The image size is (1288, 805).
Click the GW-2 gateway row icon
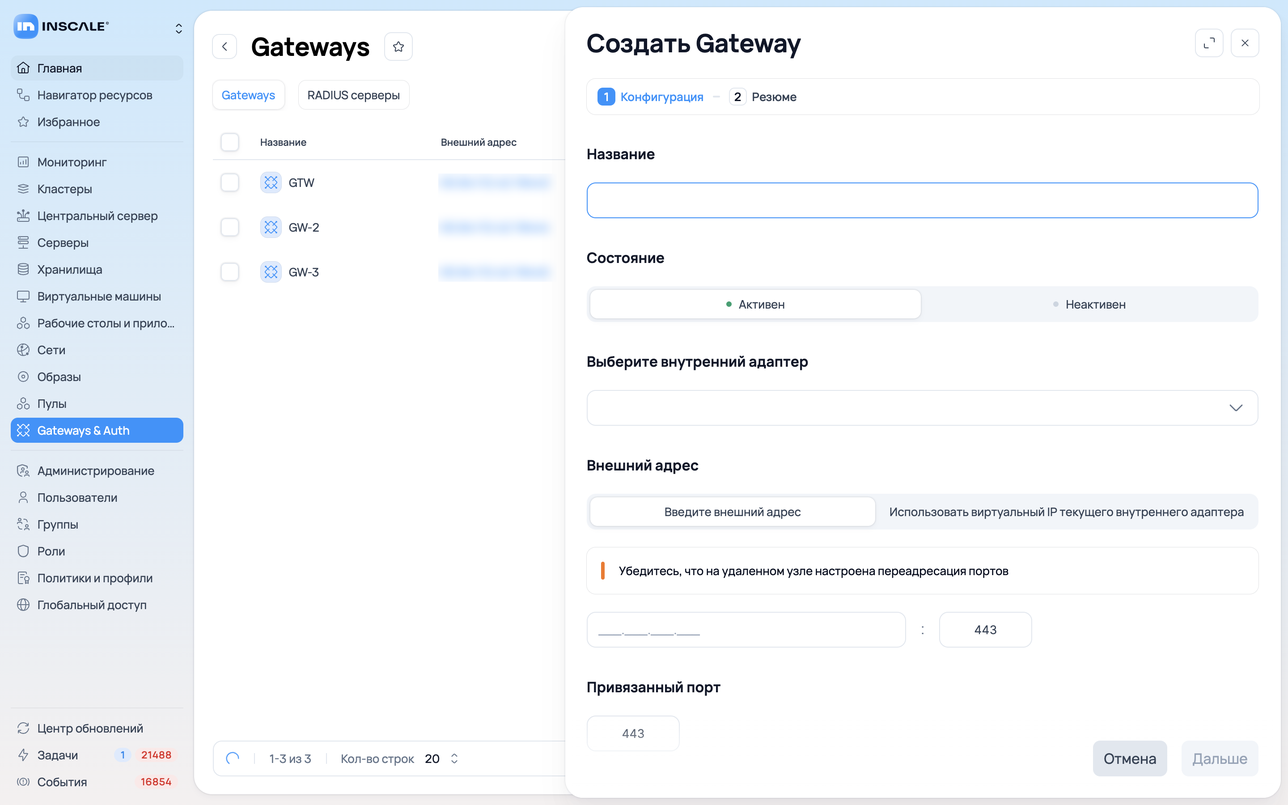[x=271, y=227]
